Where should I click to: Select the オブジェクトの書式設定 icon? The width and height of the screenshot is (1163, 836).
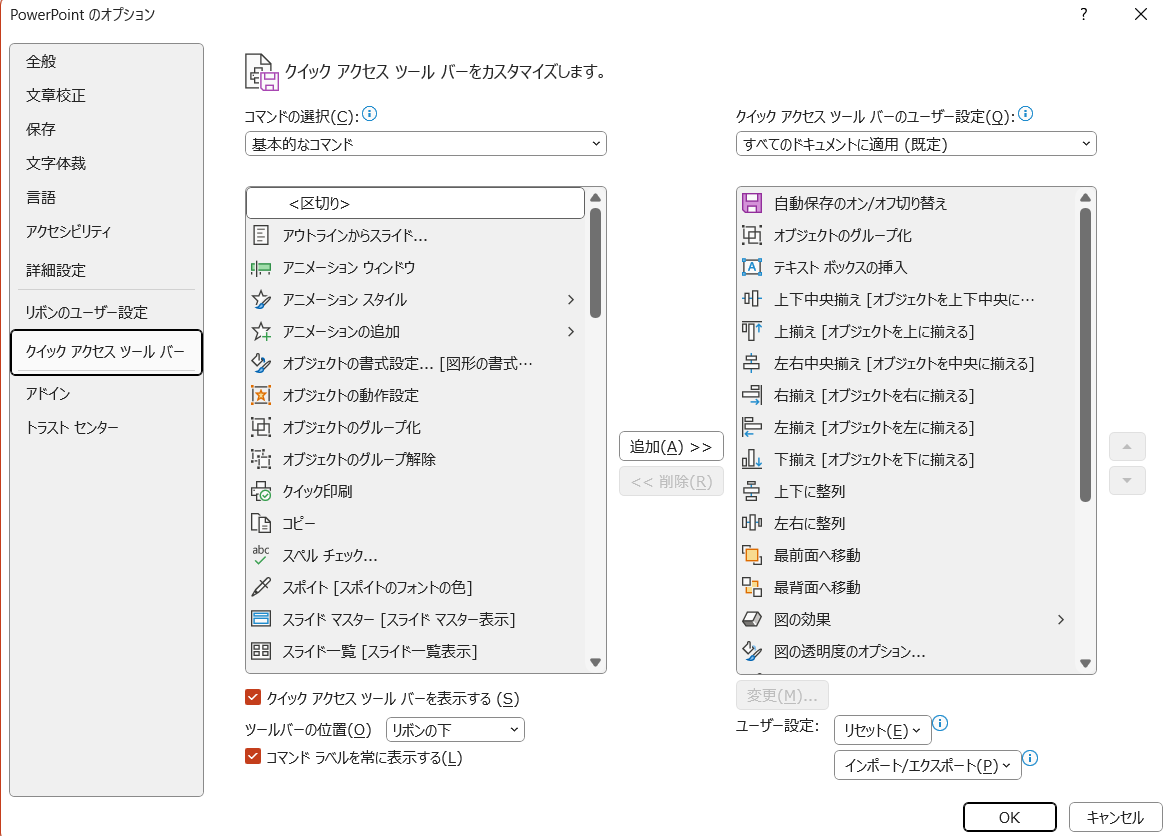click(x=260, y=363)
